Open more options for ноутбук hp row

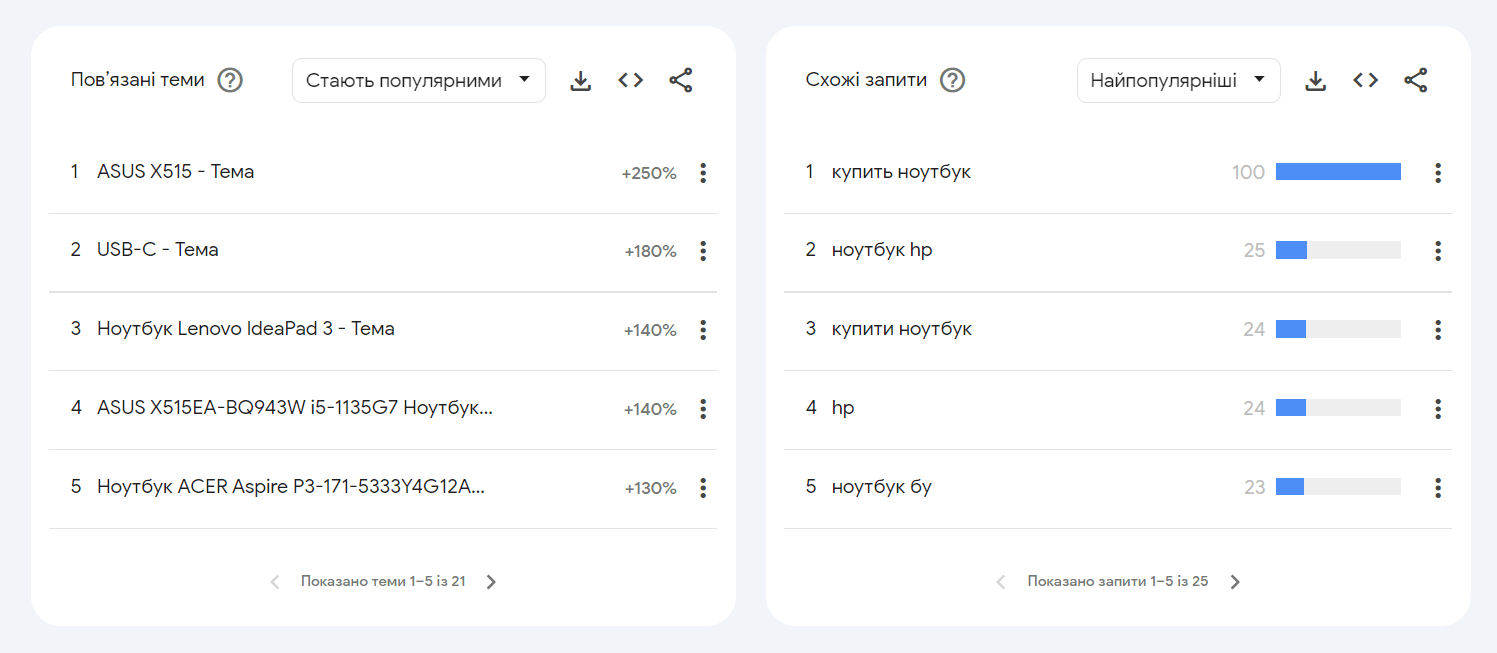click(x=1438, y=251)
